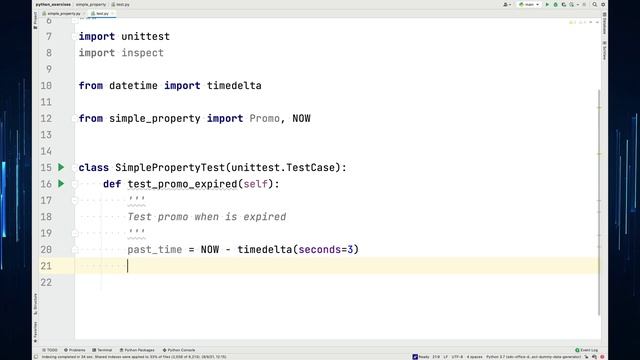Close the simple_property.py tab
640x360 pixels.
pos(84,13)
